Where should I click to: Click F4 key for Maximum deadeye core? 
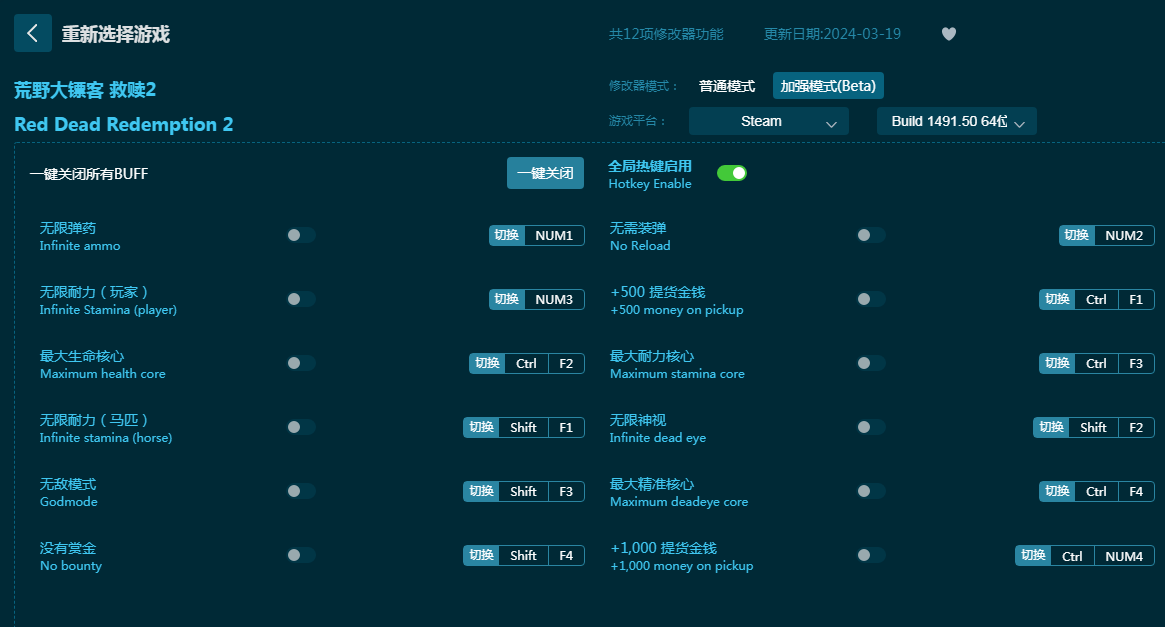tap(1136, 491)
